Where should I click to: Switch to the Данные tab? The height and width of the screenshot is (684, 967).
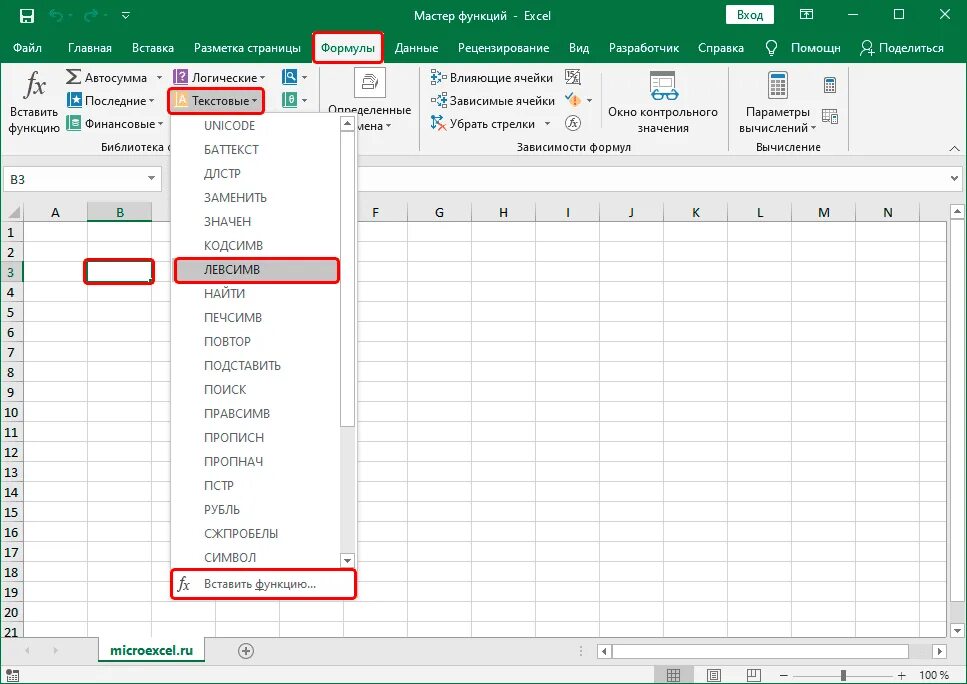click(x=416, y=47)
